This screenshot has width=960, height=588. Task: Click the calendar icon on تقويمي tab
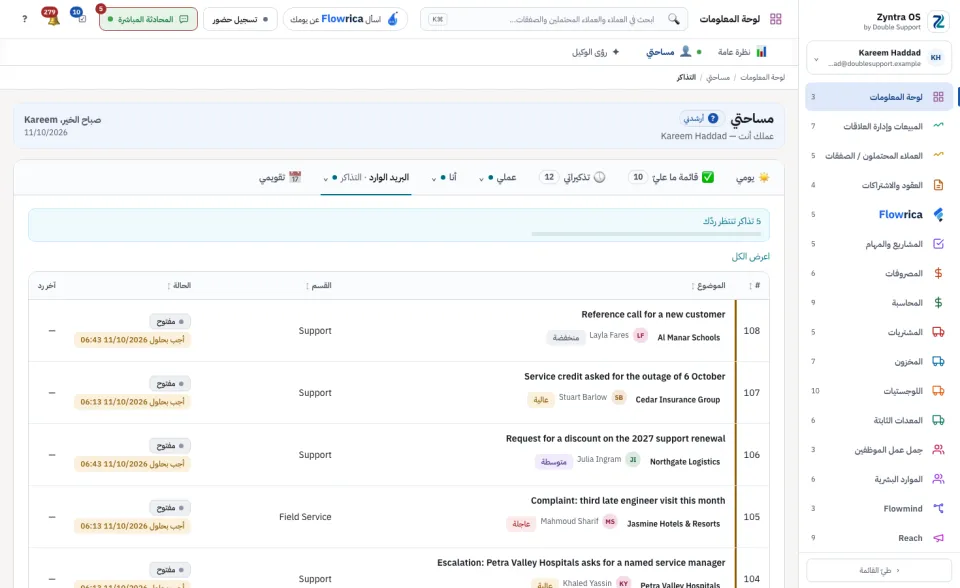coord(295,177)
